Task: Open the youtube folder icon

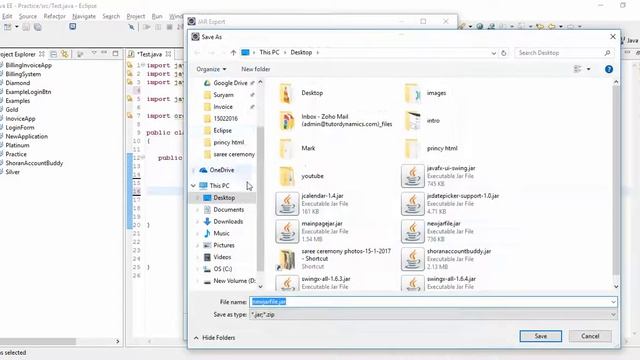Action: tap(287, 176)
